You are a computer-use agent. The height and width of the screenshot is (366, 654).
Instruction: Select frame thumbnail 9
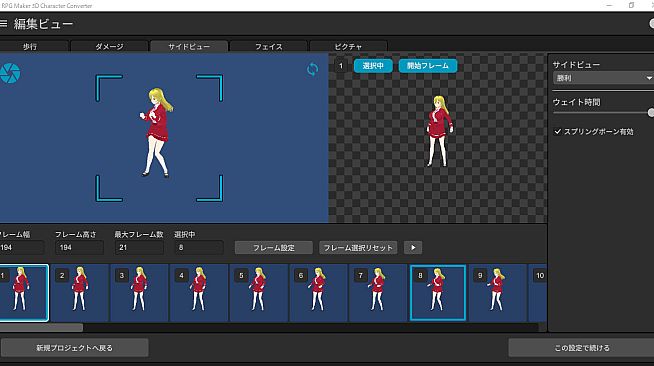497,293
